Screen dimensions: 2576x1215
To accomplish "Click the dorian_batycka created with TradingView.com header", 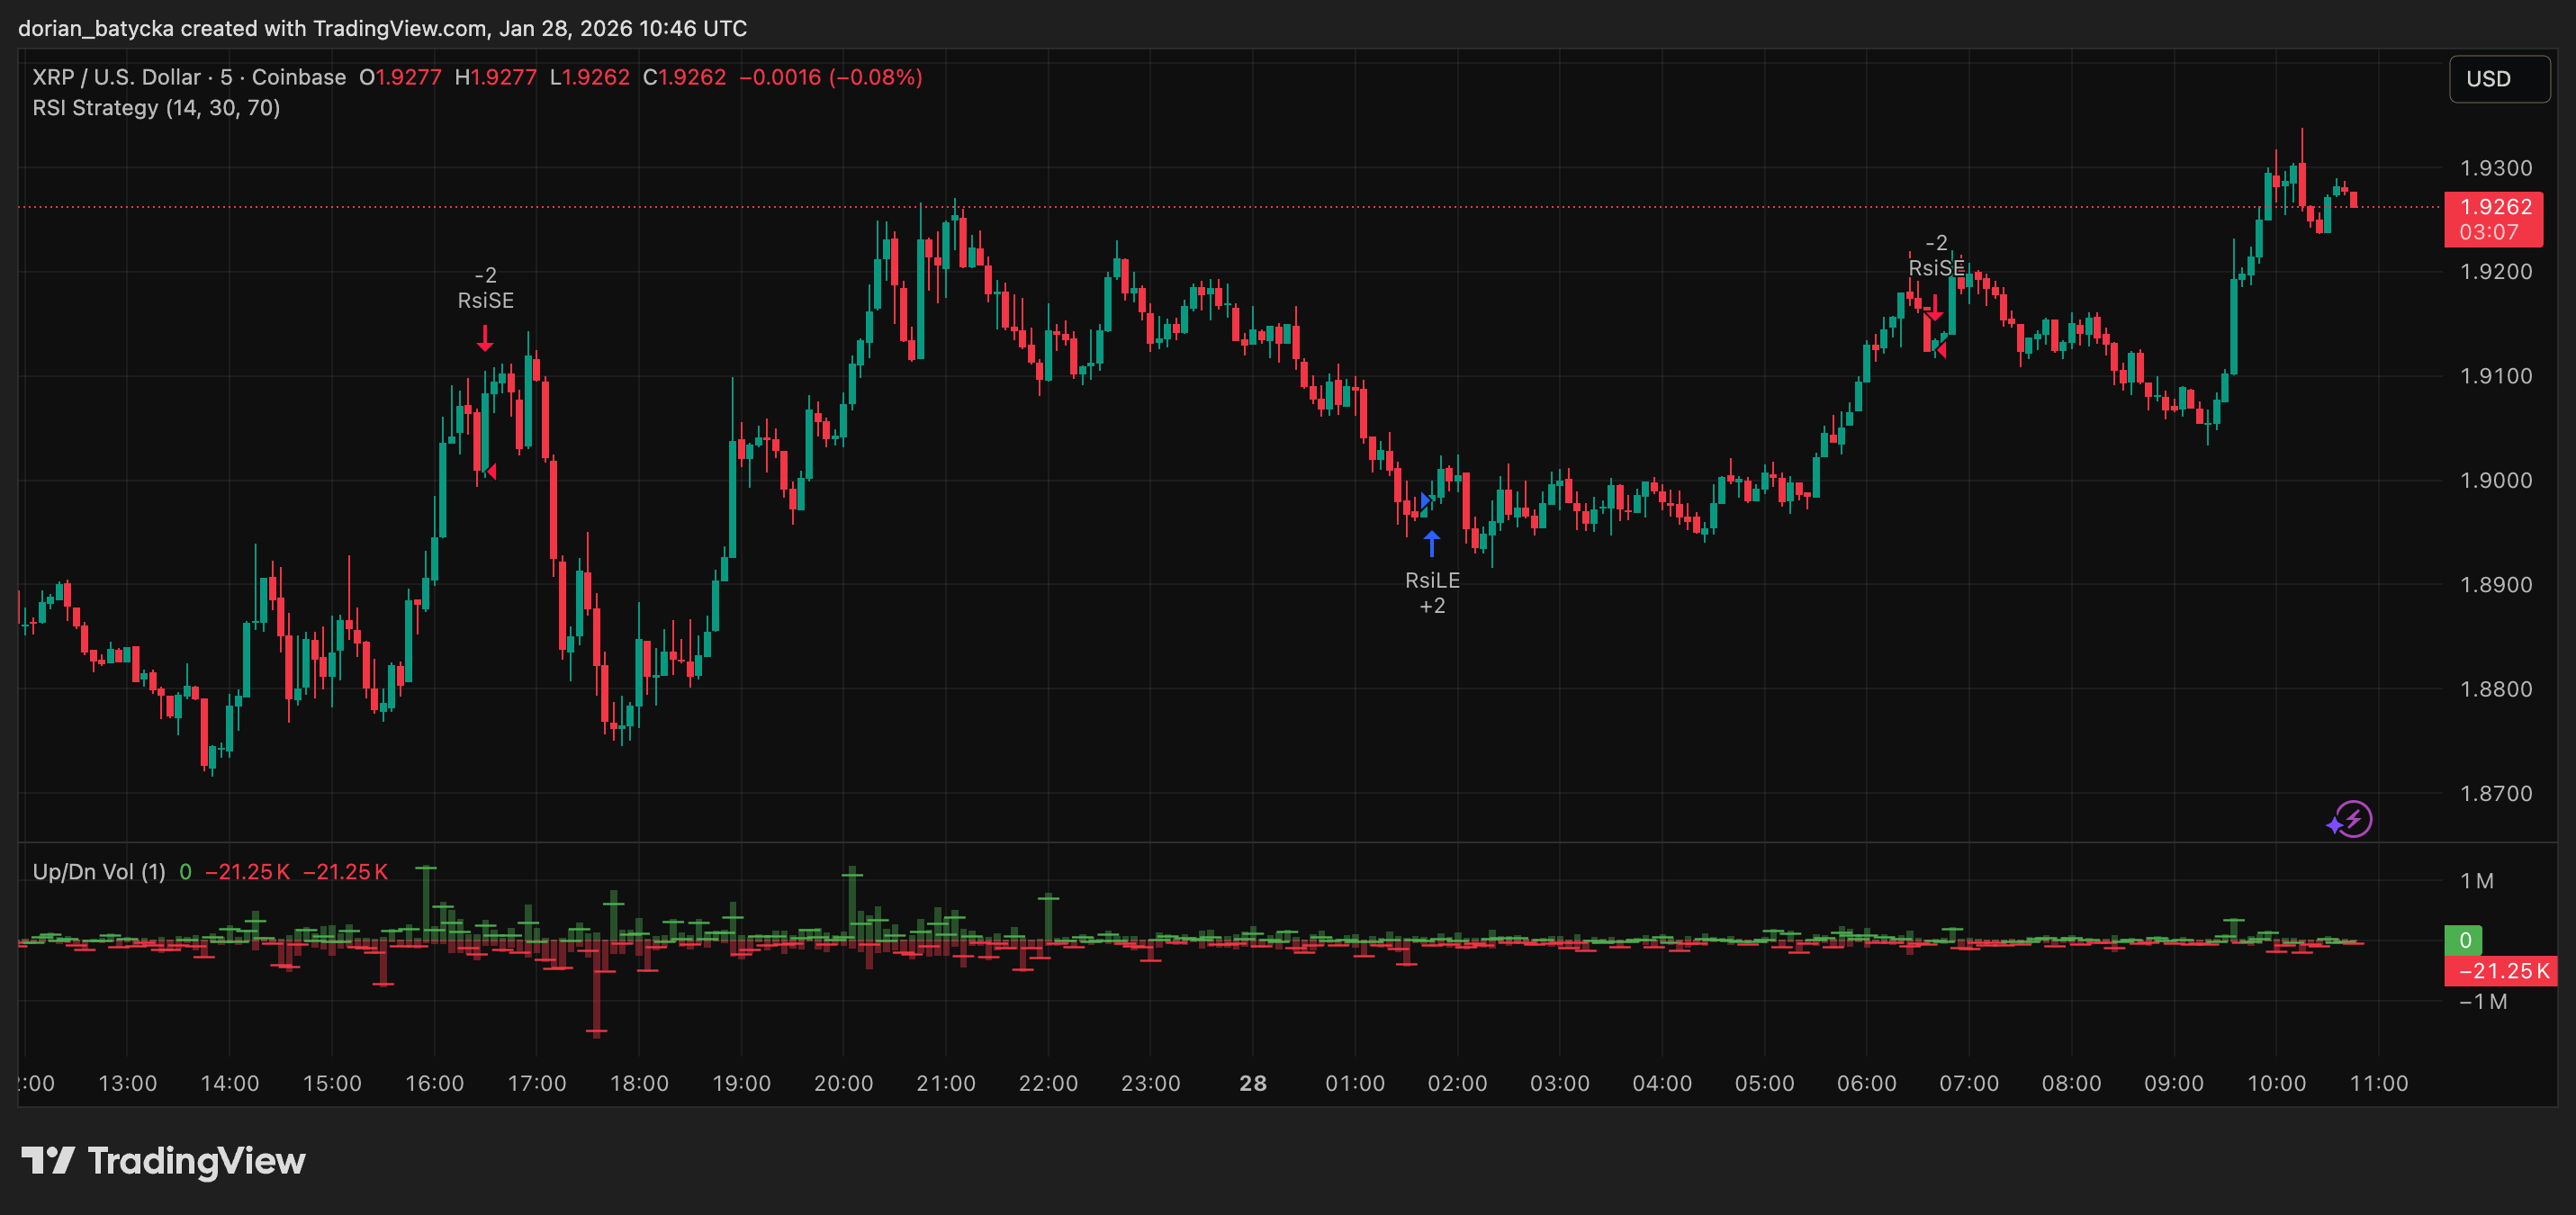I will [x=382, y=28].
